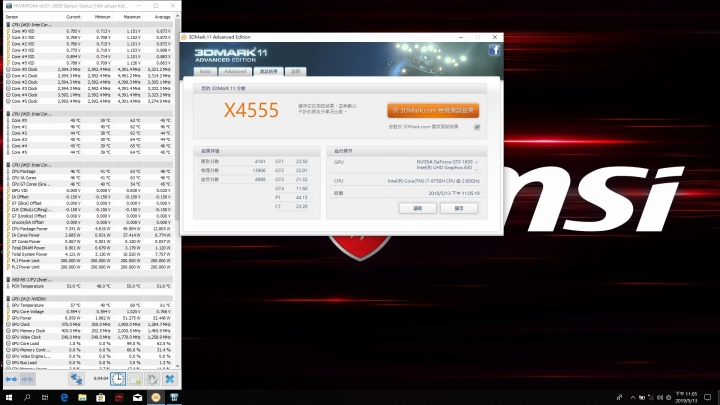Click 3DMark title bar app icon
Screen dimensions: 720x405
tap(184, 37)
